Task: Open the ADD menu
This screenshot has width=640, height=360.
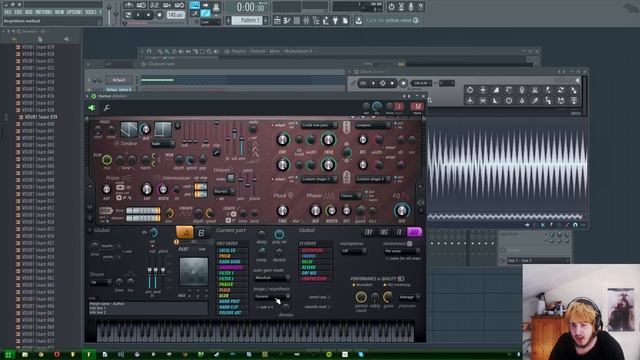Action: (29, 12)
